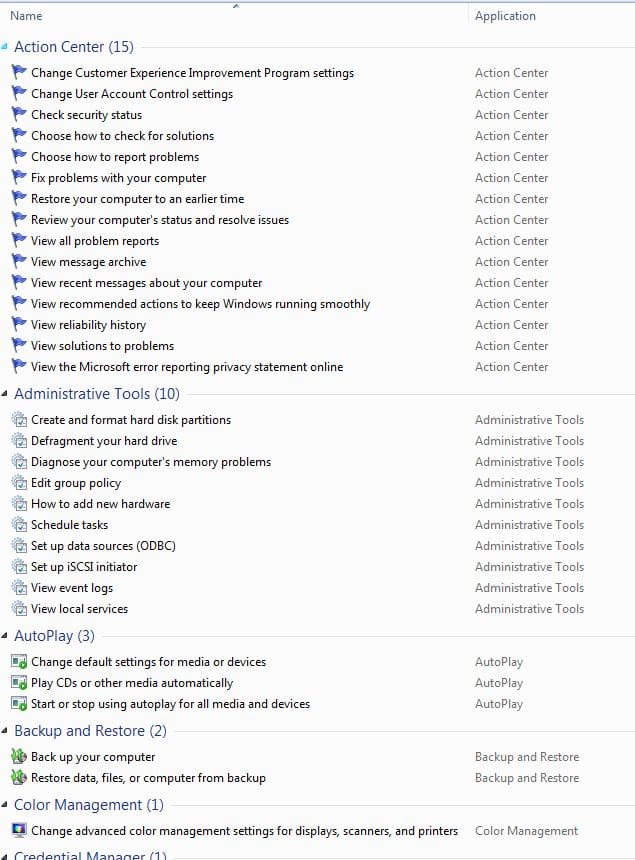Collapse the AutoPlay group arrow
The width and height of the screenshot is (635, 860).
(4, 636)
